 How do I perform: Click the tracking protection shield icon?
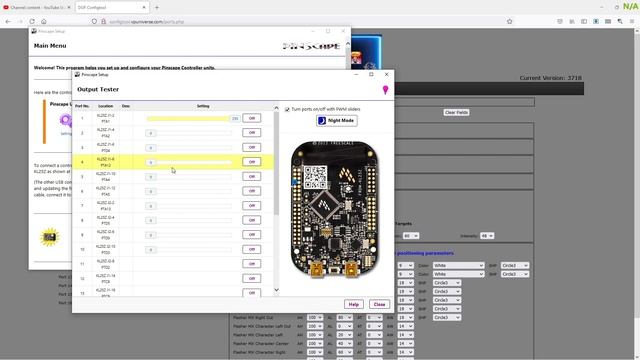pyautogui.click(x=94, y=22)
